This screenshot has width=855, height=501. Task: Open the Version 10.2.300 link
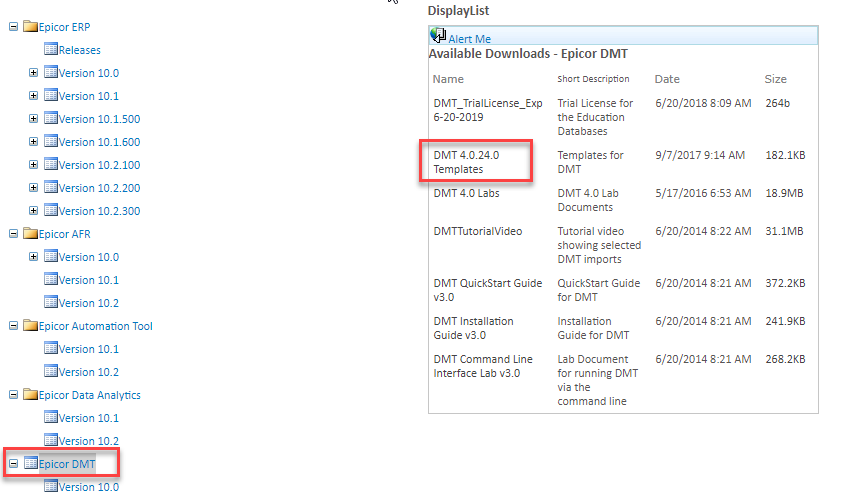tap(100, 211)
